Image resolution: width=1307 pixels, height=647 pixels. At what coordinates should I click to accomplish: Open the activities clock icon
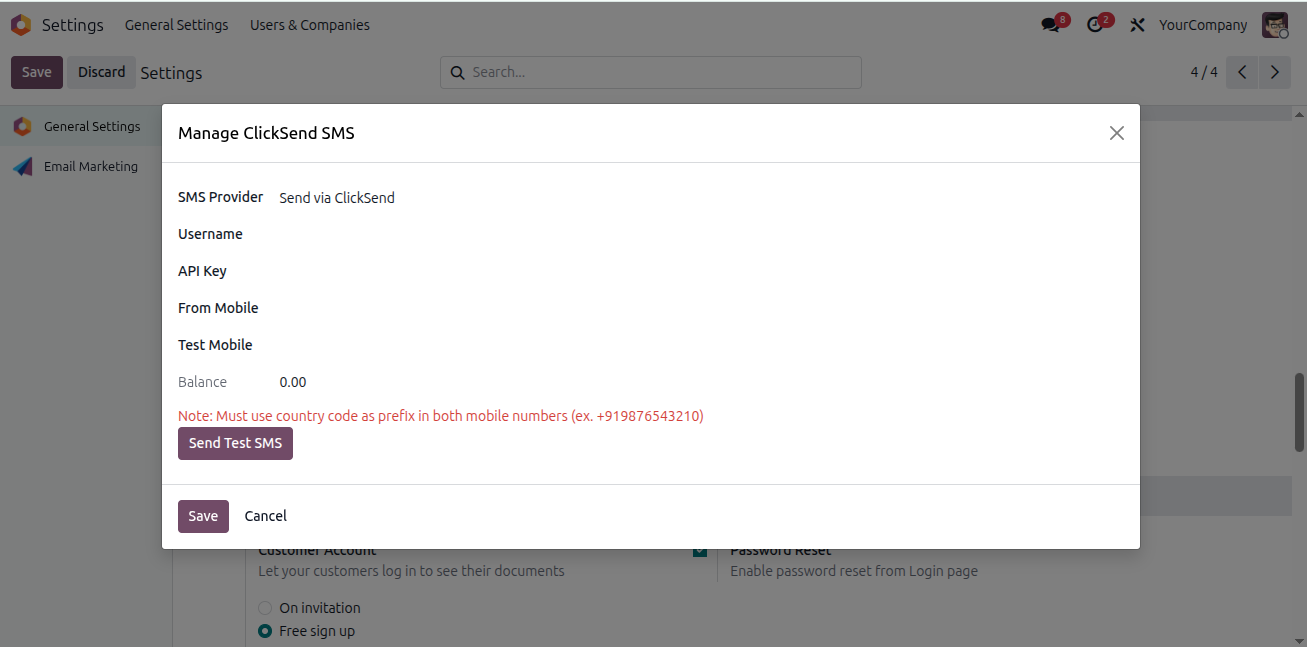click(1097, 25)
